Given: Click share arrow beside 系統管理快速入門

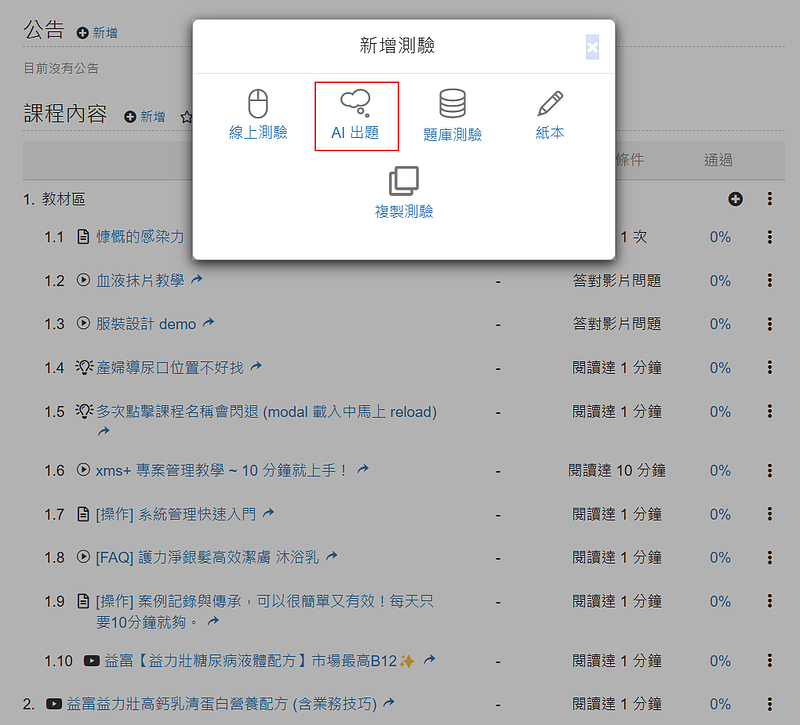Looking at the screenshot, I should tap(268, 514).
